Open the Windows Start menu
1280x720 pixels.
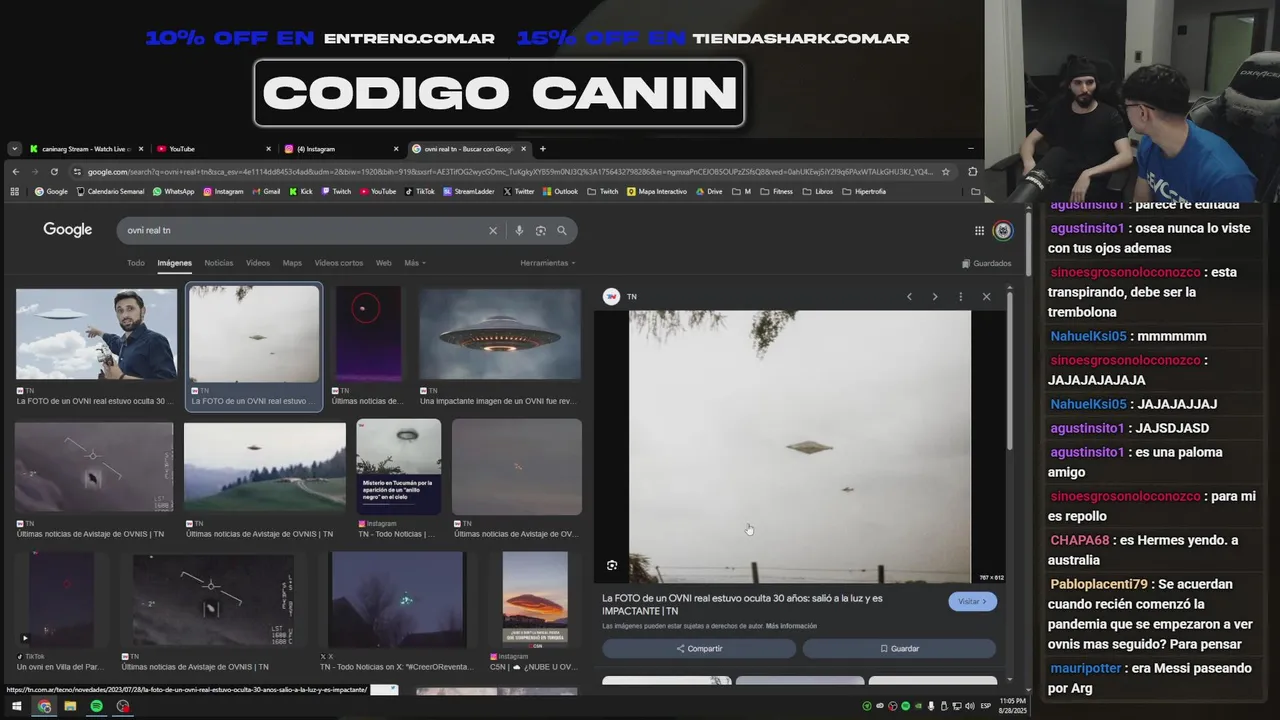click(17, 706)
